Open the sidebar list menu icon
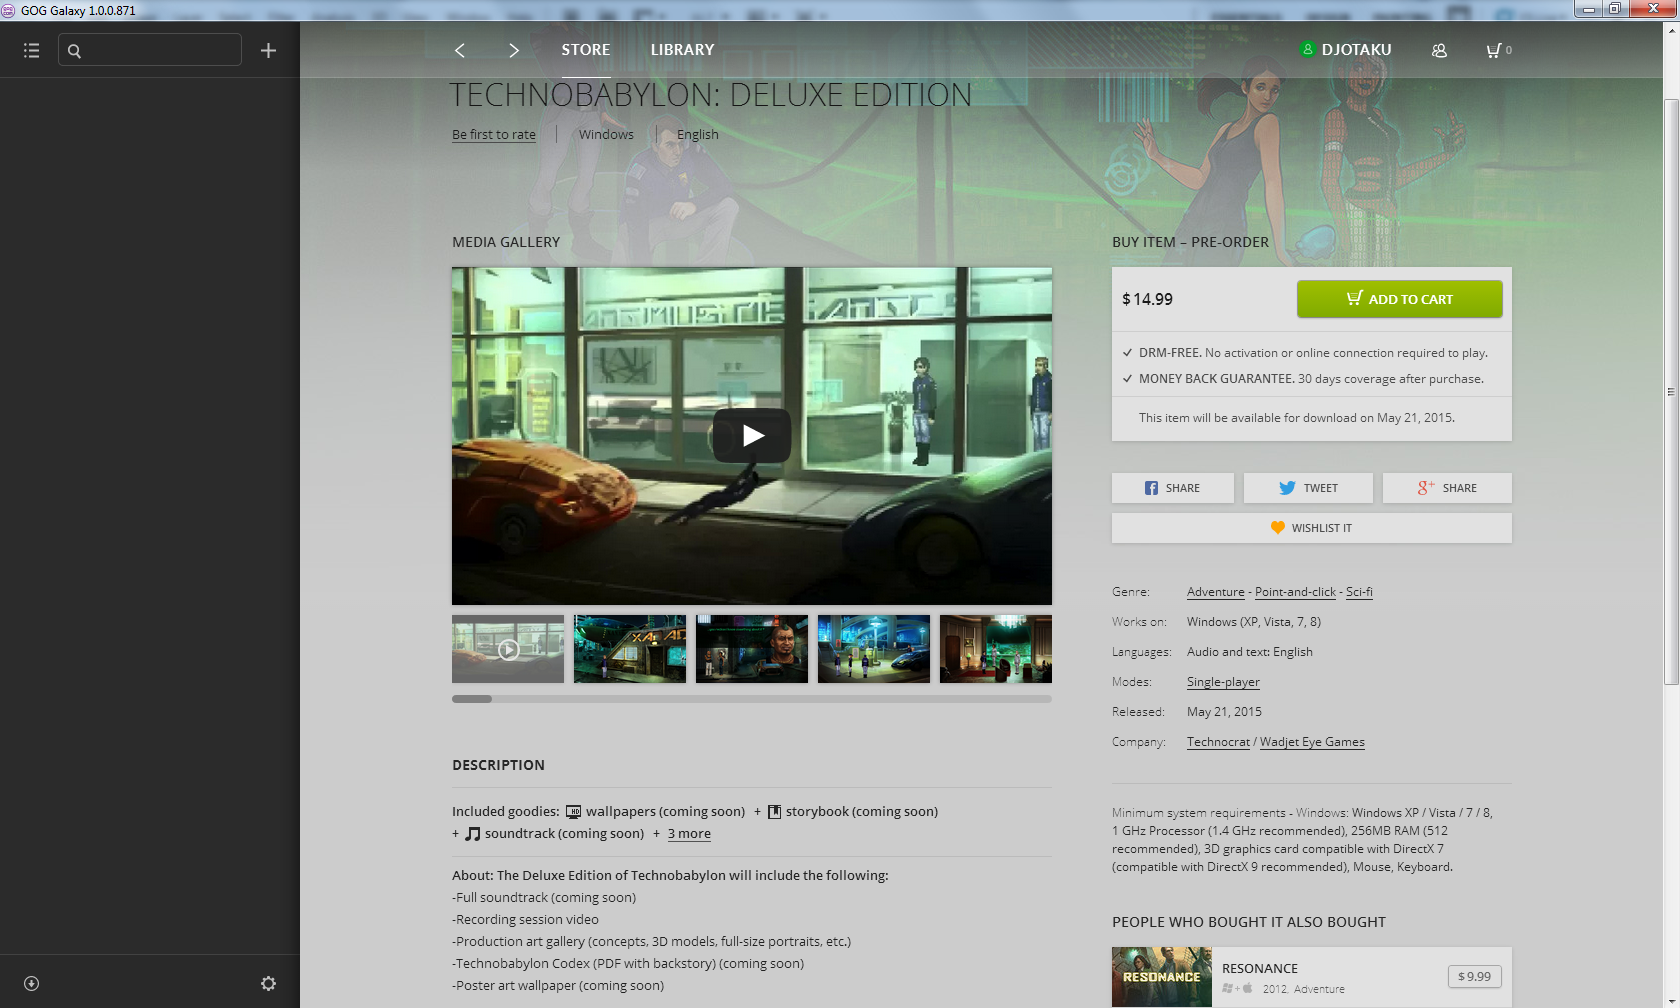Image resolution: width=1680 pixels, height=1008 pixels. (32, 50)
